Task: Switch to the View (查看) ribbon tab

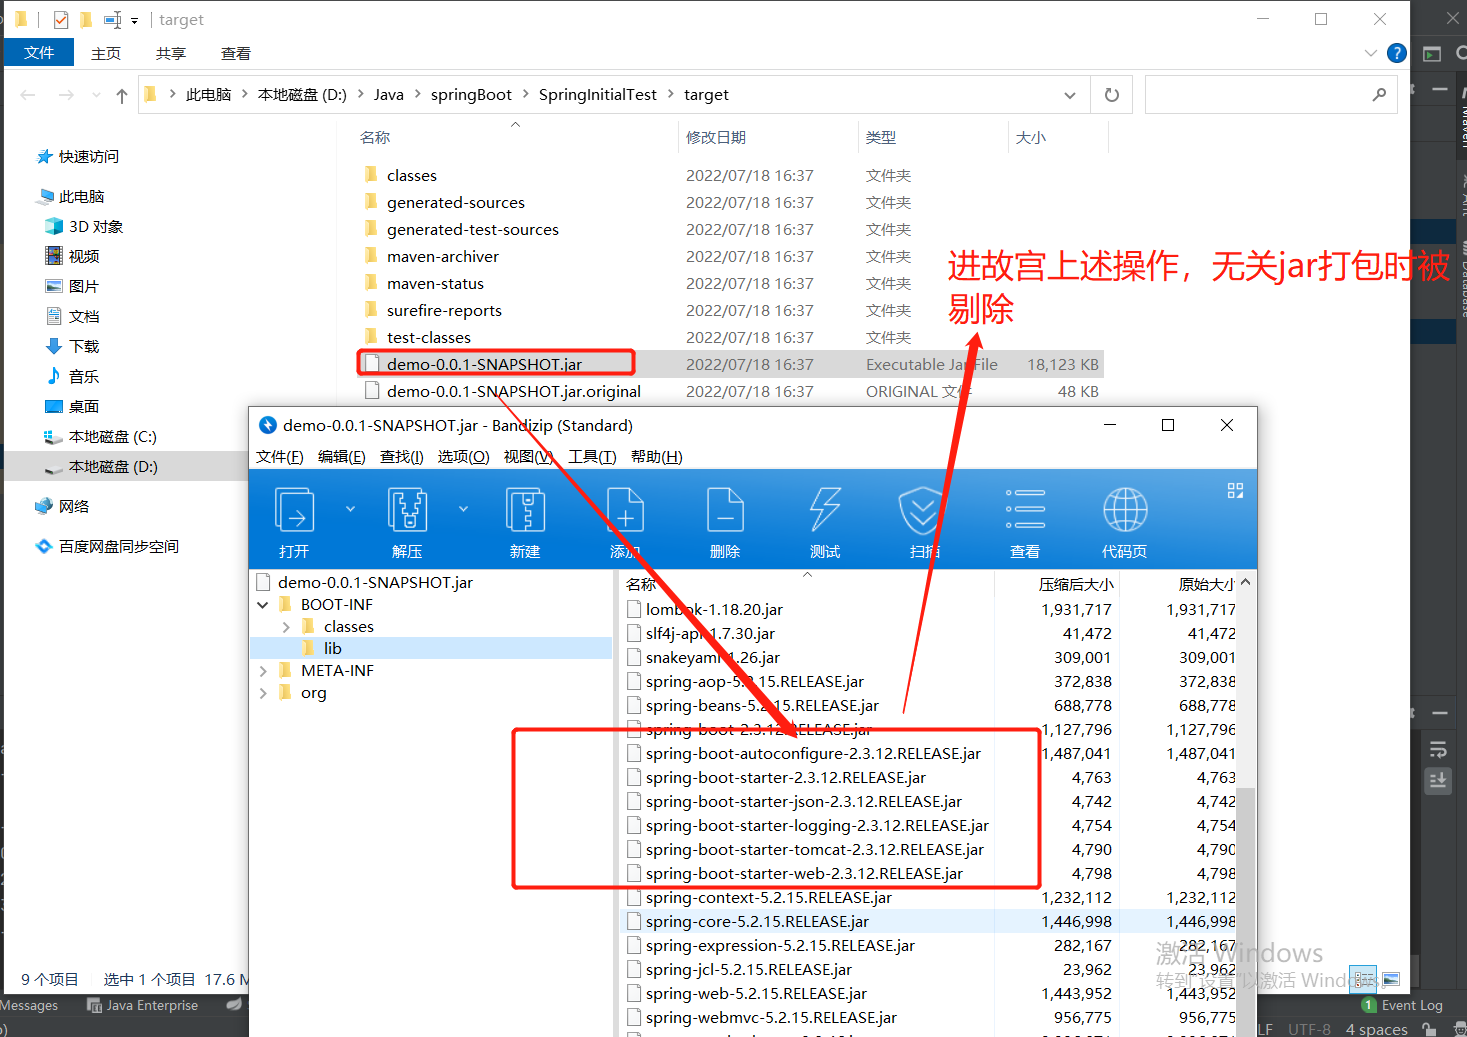Action: click(x=236, y=53)
